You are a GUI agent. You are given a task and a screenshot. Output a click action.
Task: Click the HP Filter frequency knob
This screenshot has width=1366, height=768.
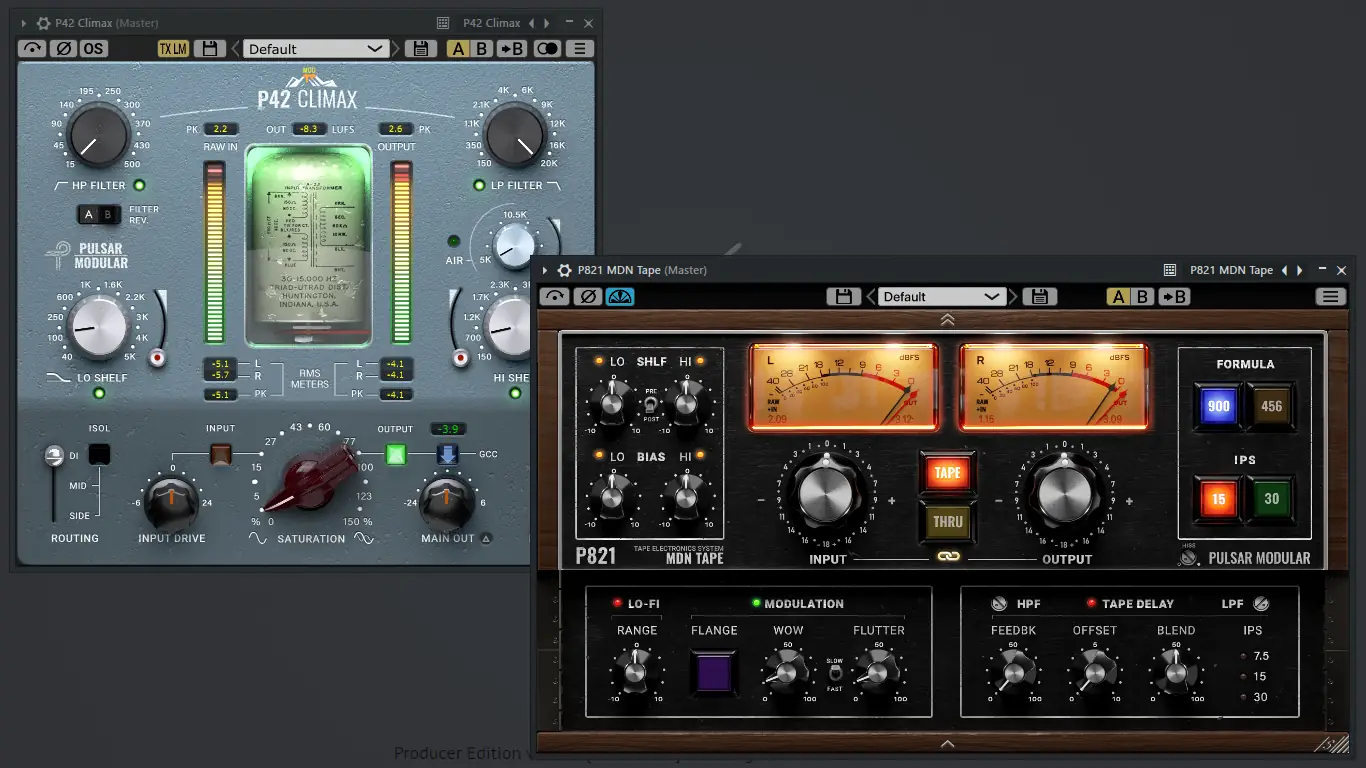pos(98,137)
